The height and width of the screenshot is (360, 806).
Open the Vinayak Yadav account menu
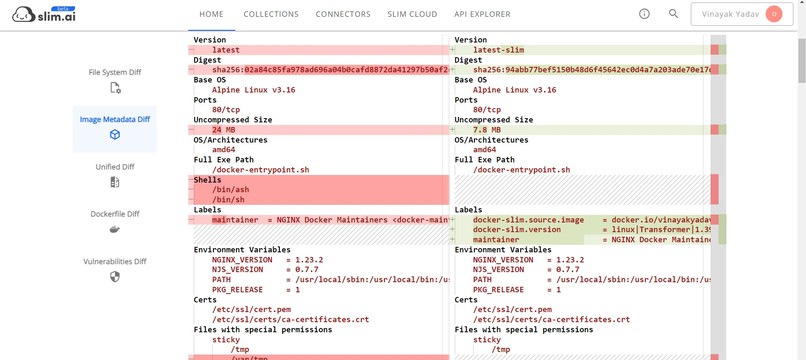(x=742, y=14)
